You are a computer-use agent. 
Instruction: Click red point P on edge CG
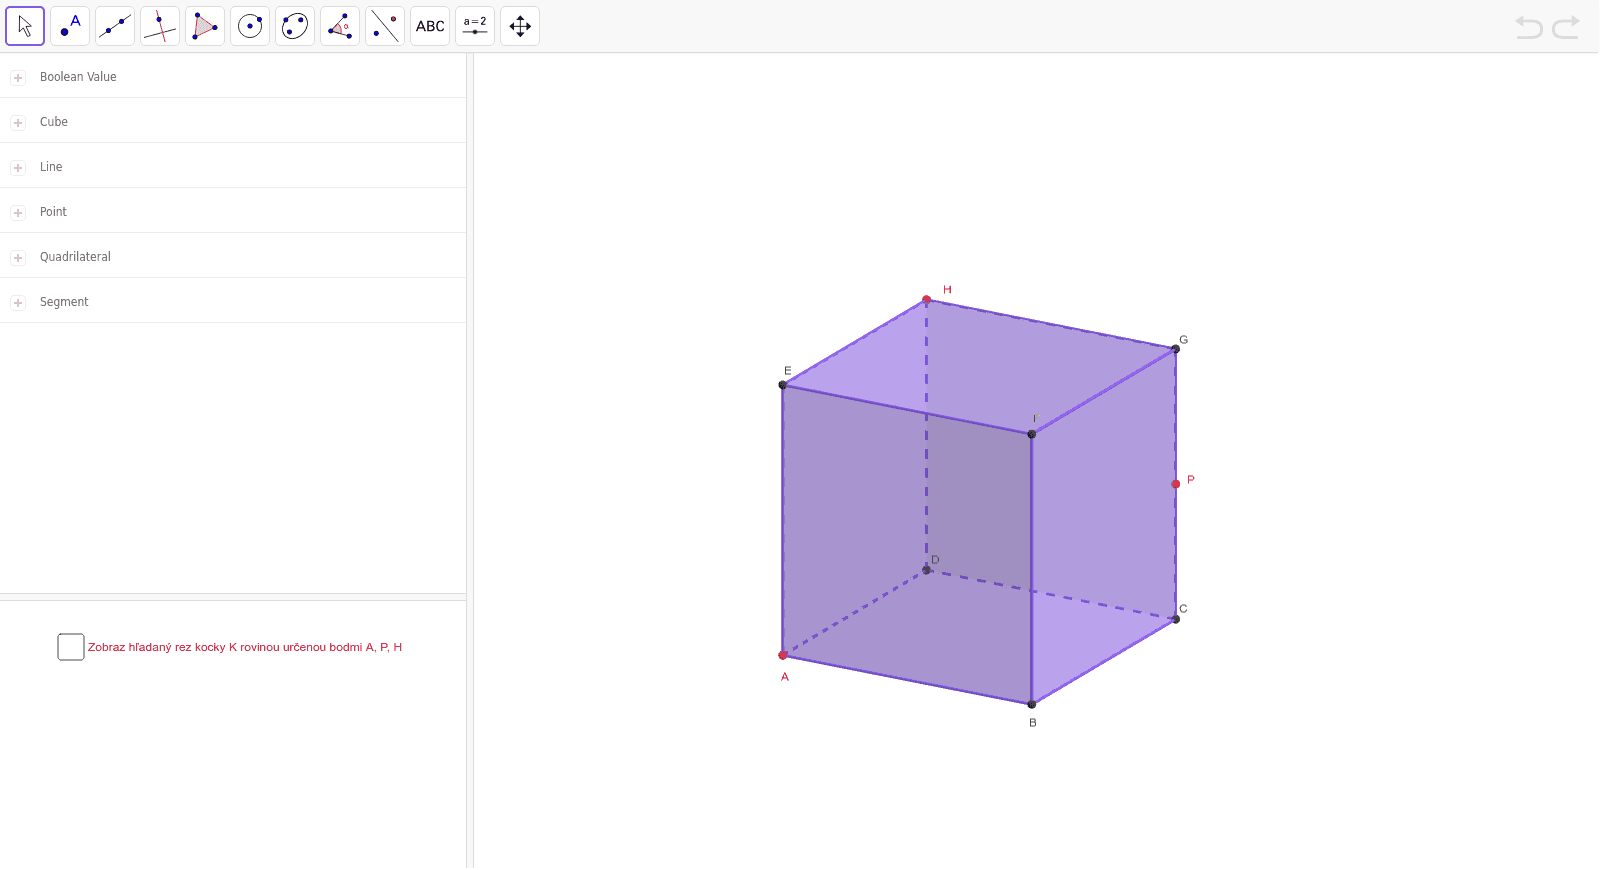(1176, 484)
